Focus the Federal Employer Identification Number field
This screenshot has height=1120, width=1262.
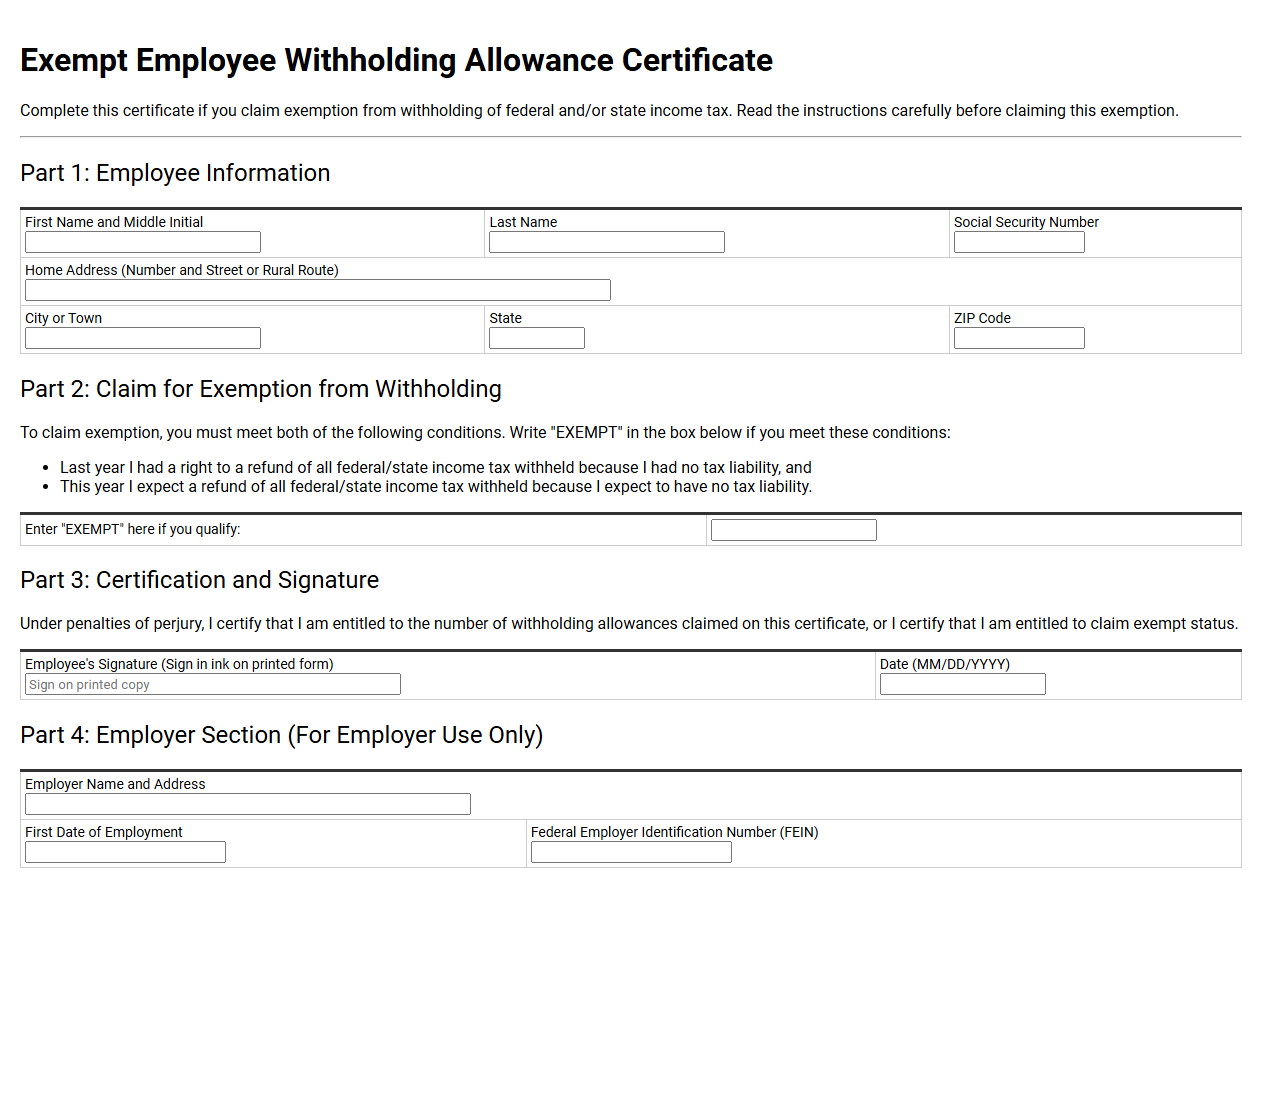[x=631, y=852]
